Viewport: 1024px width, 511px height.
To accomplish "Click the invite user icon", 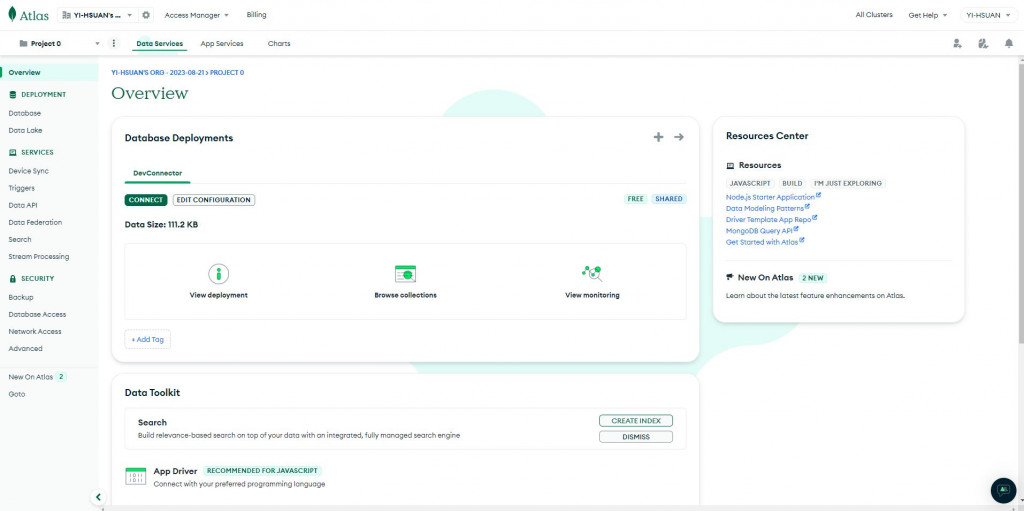I will [957, 44].
